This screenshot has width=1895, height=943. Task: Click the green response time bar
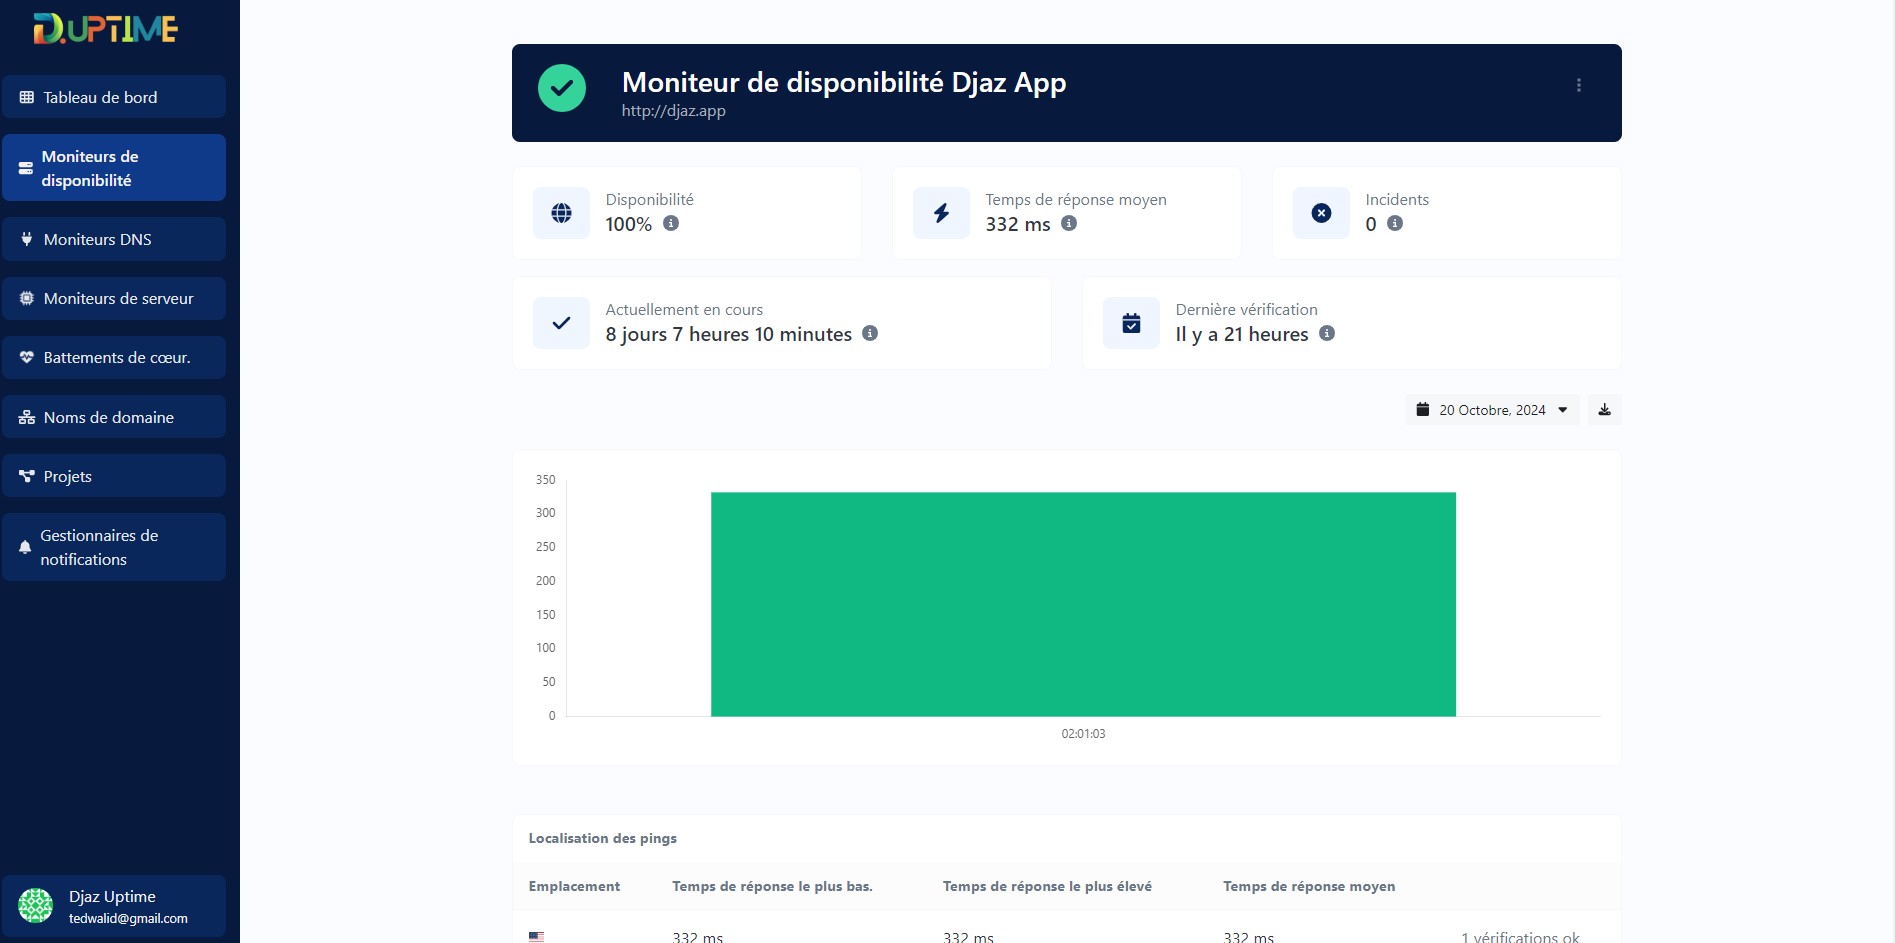pyautogui.click(x=1083, y=604)
